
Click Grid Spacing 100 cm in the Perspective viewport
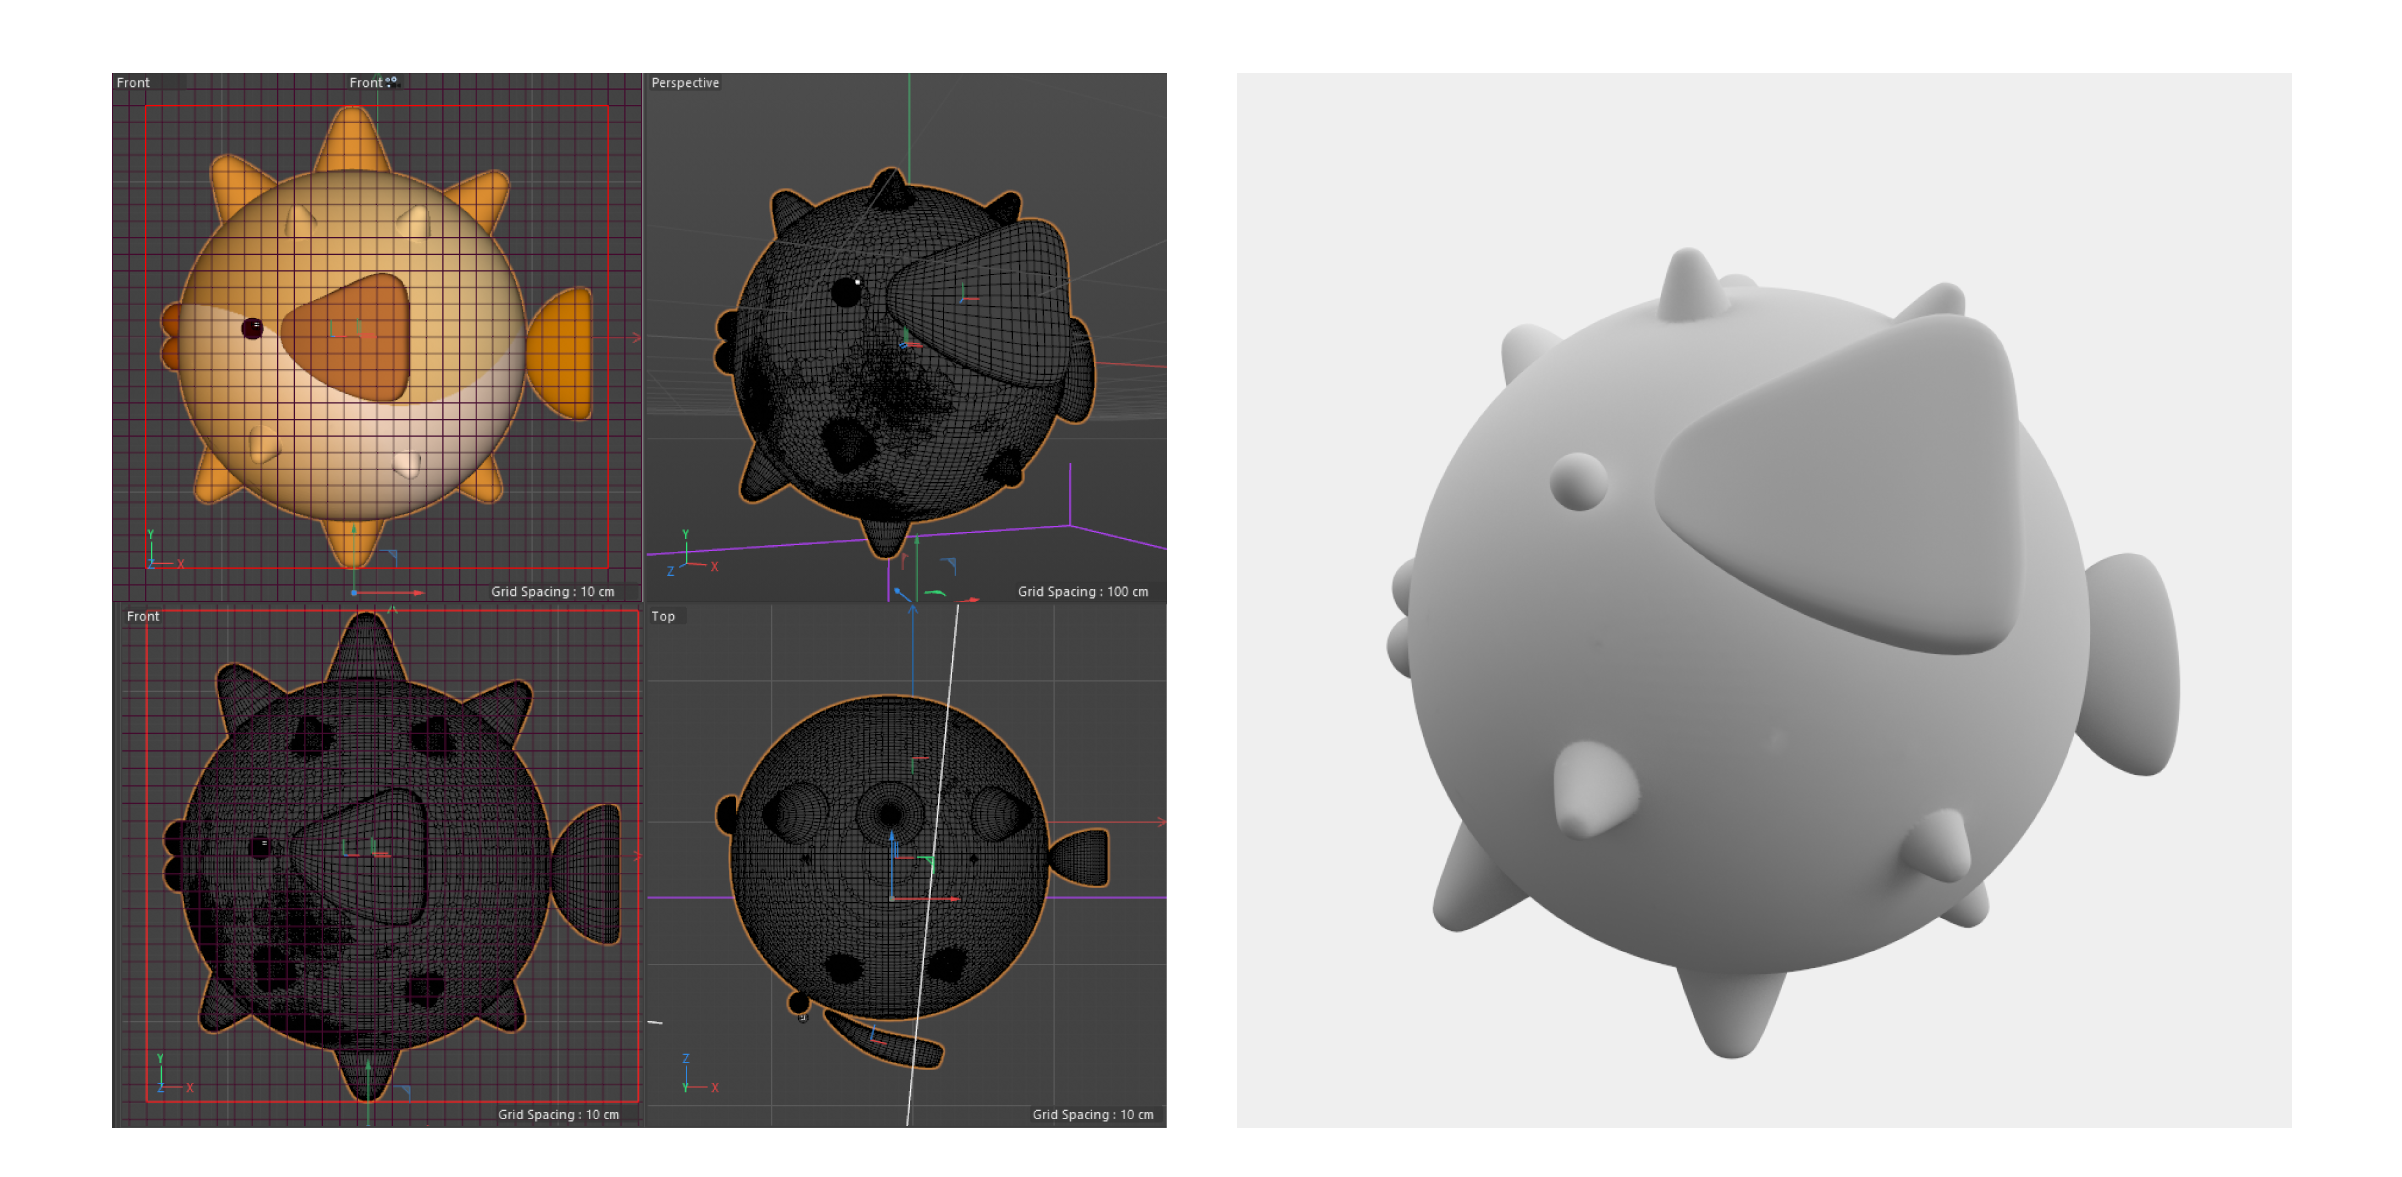1083,592
